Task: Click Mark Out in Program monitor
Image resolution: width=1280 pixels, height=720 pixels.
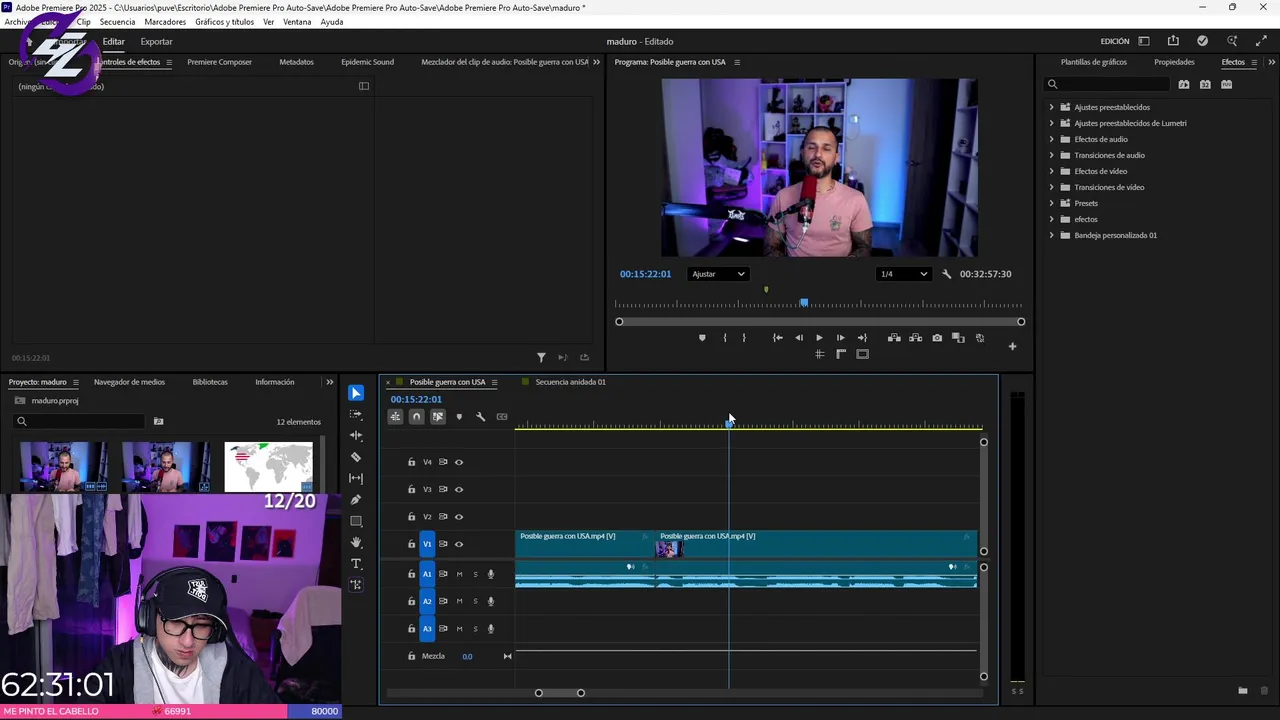Action: (x=744, y=338)
